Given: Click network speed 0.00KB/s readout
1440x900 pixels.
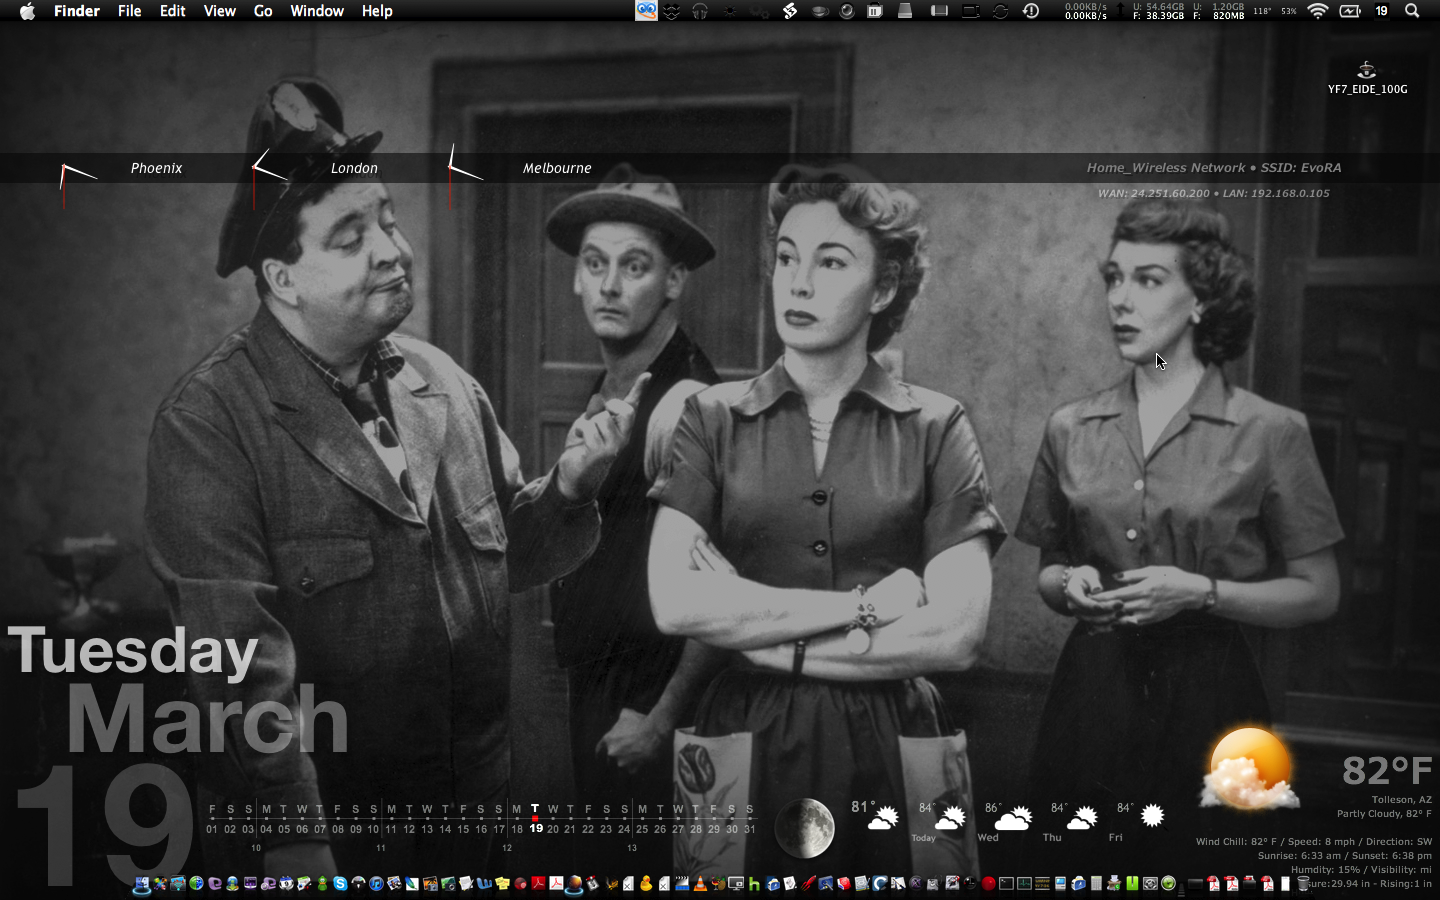Looking at the screenshot, I should pos(1086,11).
